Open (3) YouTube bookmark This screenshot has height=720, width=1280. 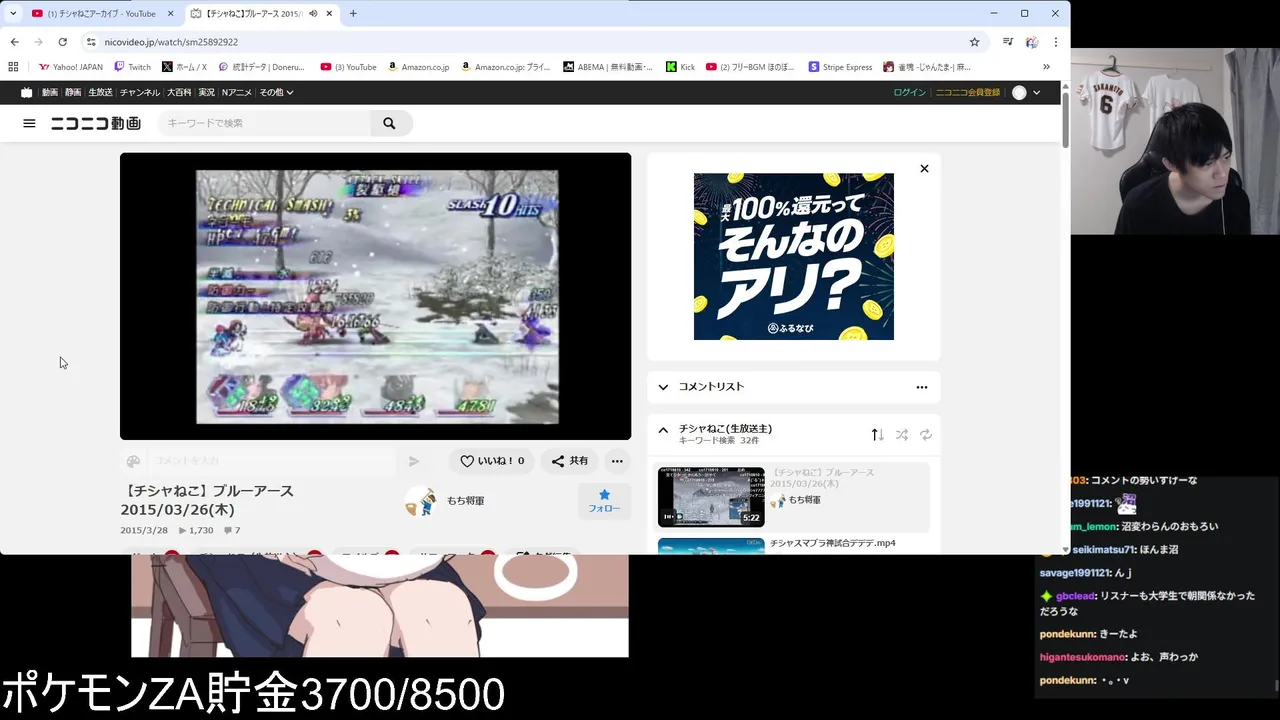348,67
